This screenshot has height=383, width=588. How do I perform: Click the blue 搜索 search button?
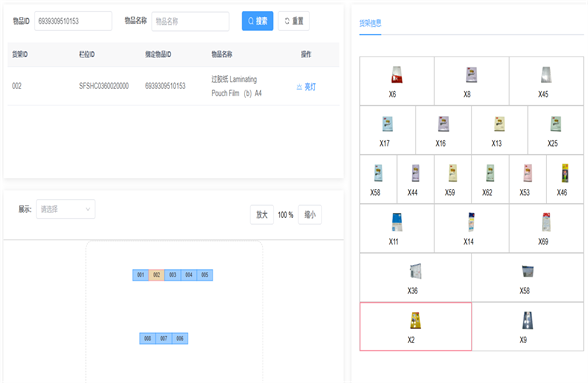(257, 21)
